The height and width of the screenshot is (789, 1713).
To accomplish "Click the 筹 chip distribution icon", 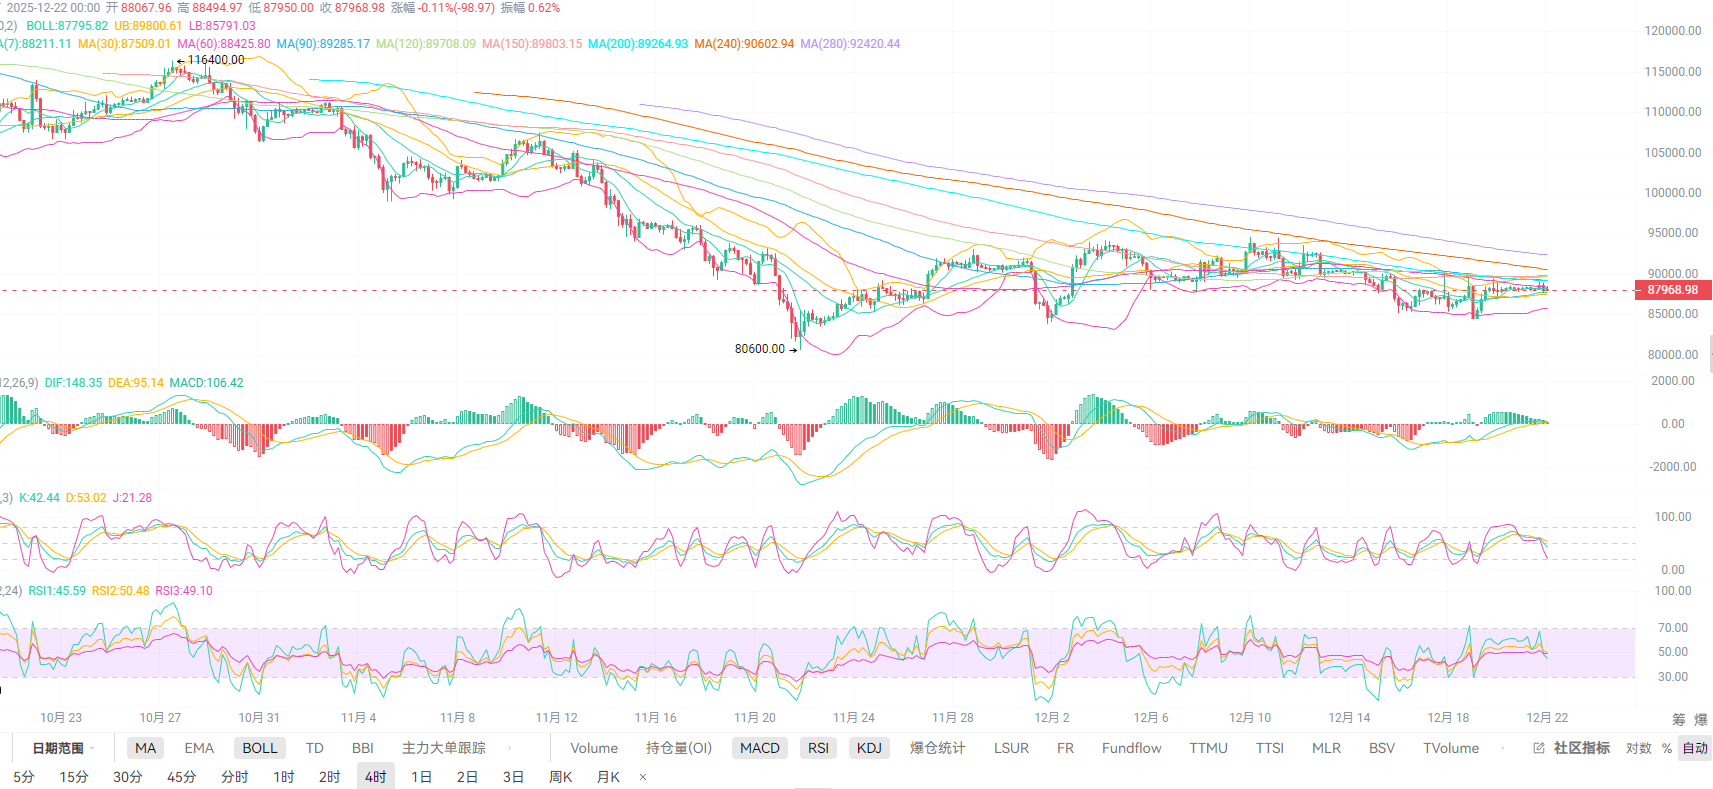I will (1679, 719).
